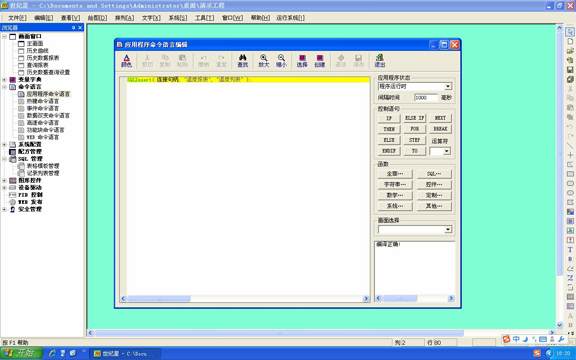Open the Windows 开始 Start button

coord(22,353)
